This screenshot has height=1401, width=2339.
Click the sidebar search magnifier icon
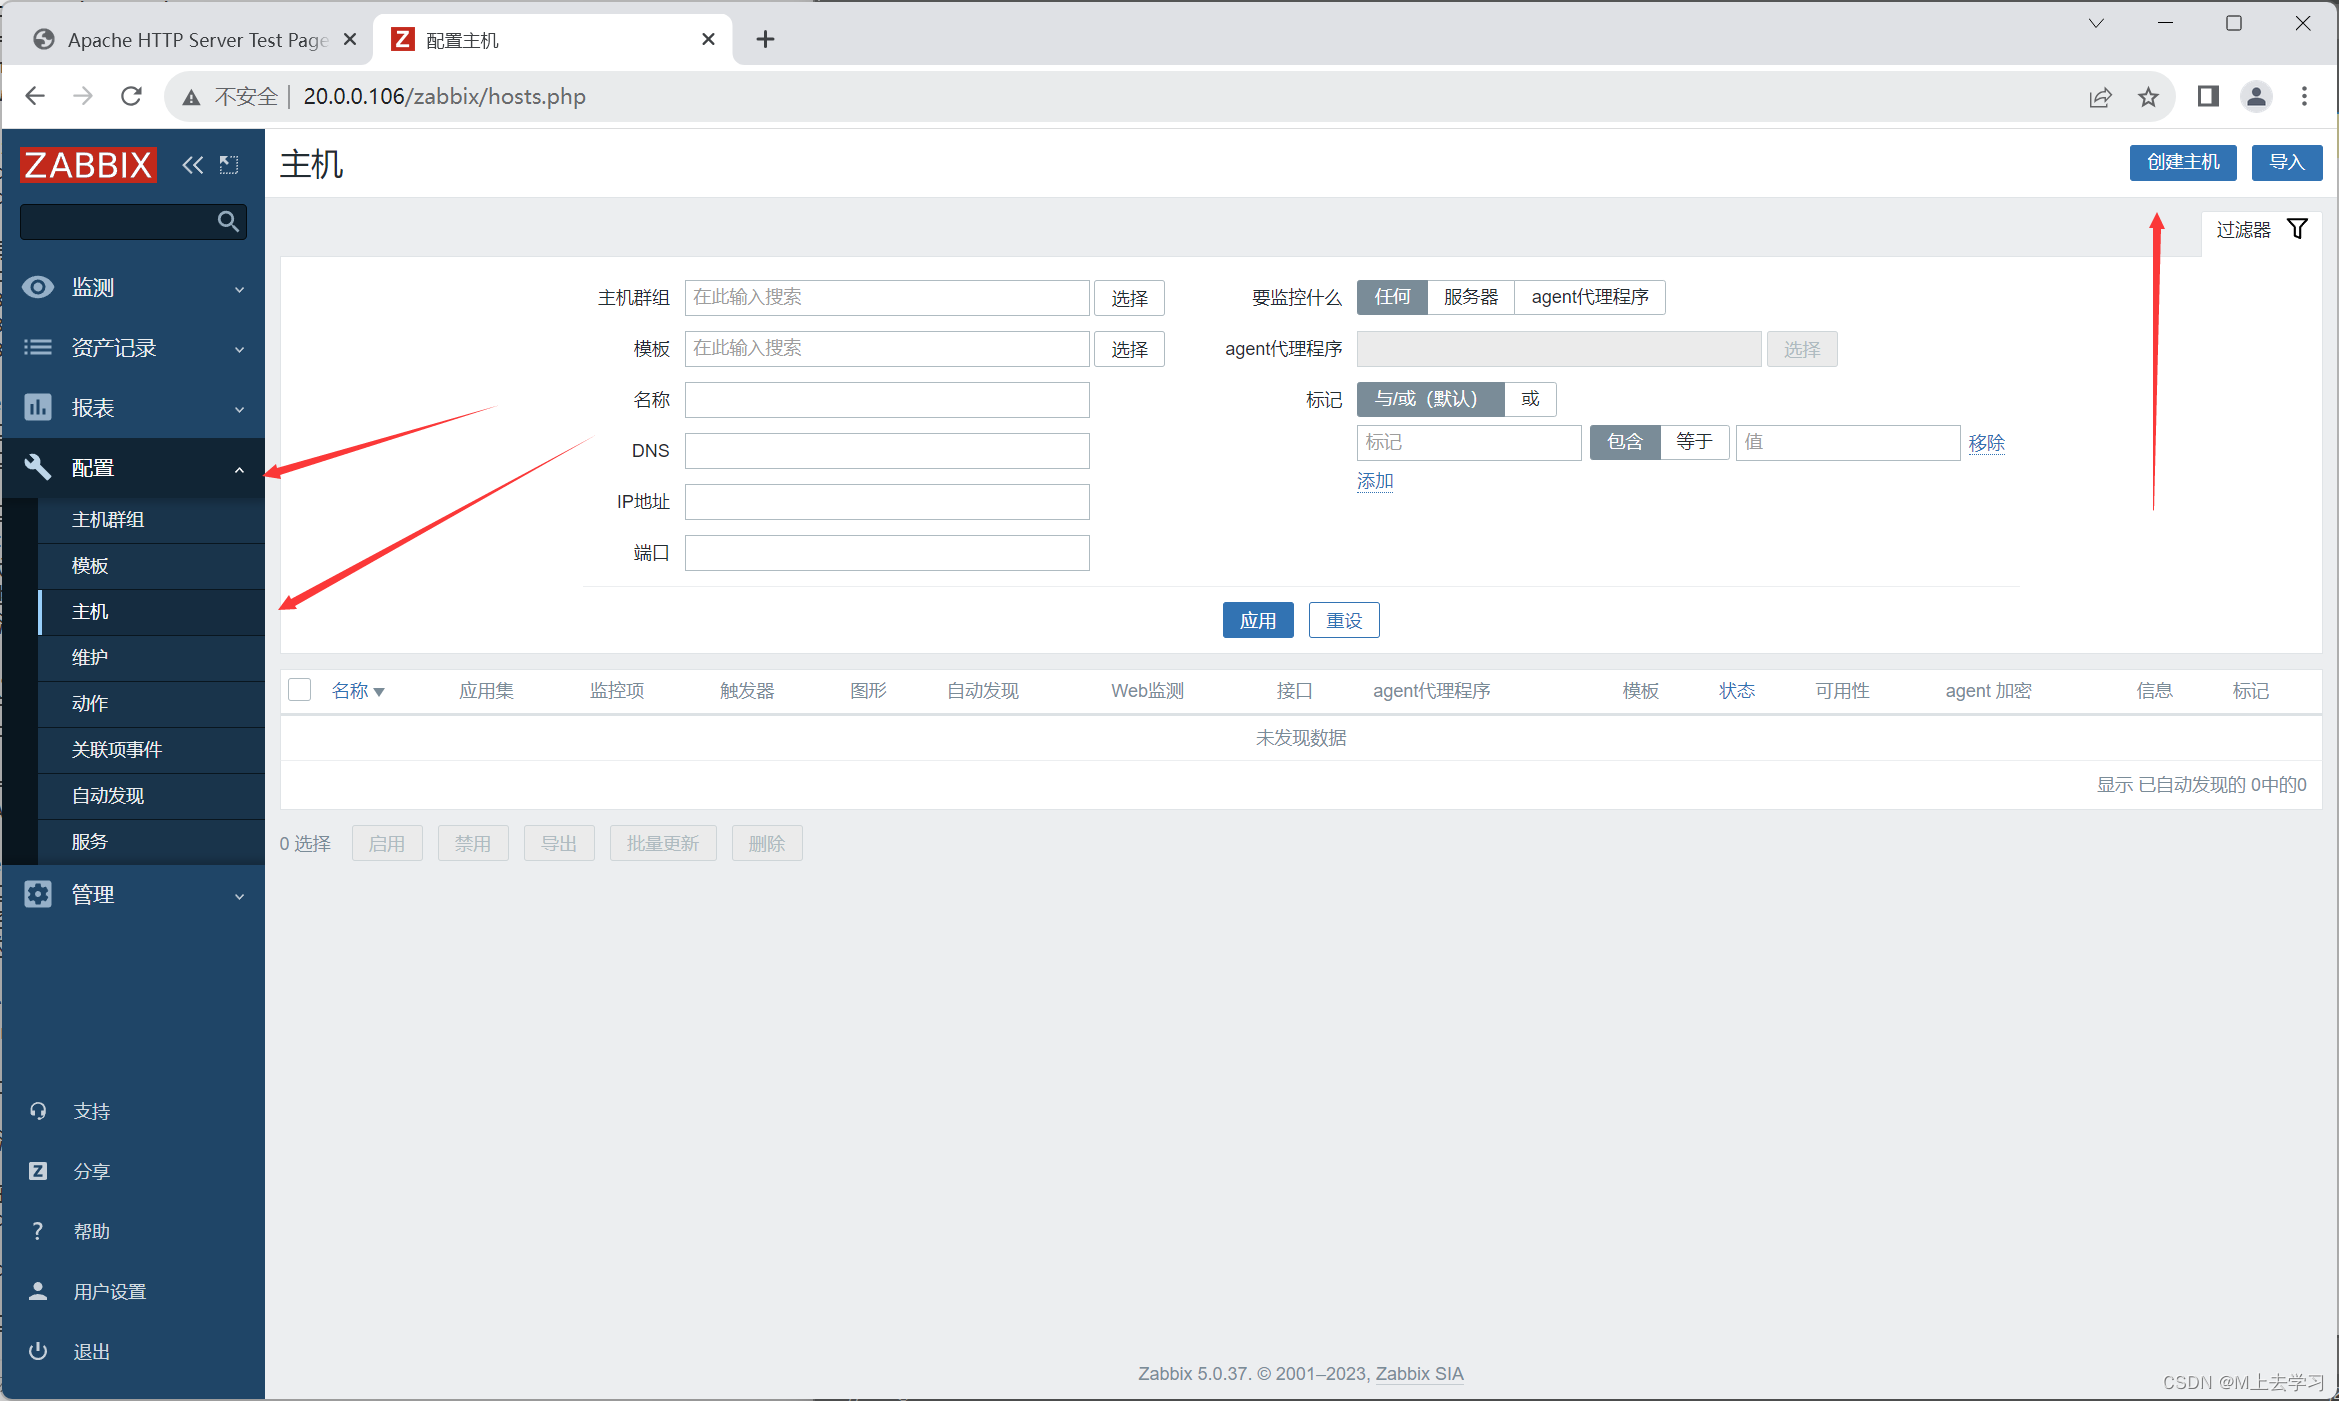[228, 221]
